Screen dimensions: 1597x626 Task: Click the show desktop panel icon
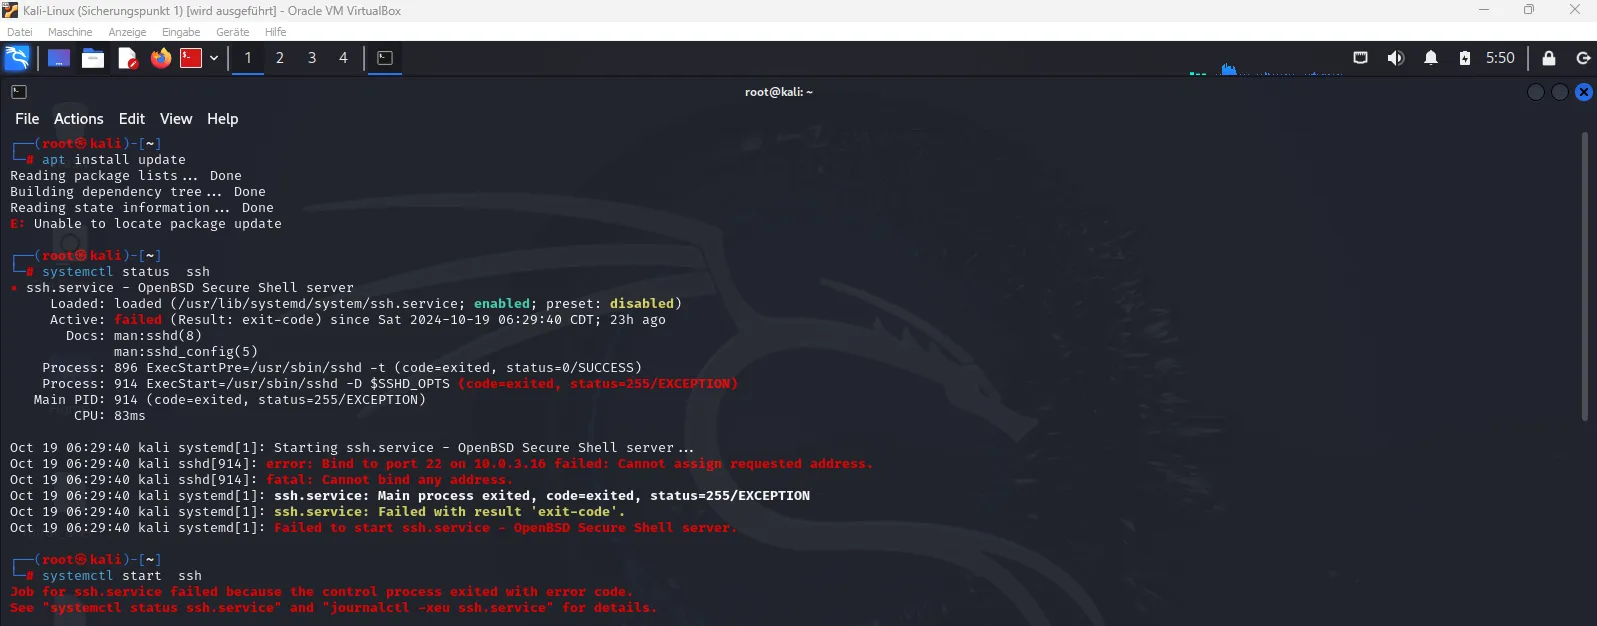pyautogui.click(x=59, y=58)
